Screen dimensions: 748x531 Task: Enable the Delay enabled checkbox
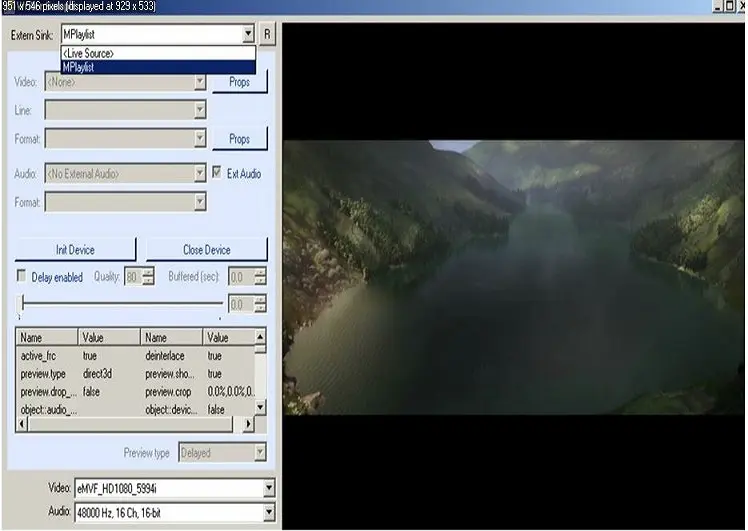(x=22, y=276)
